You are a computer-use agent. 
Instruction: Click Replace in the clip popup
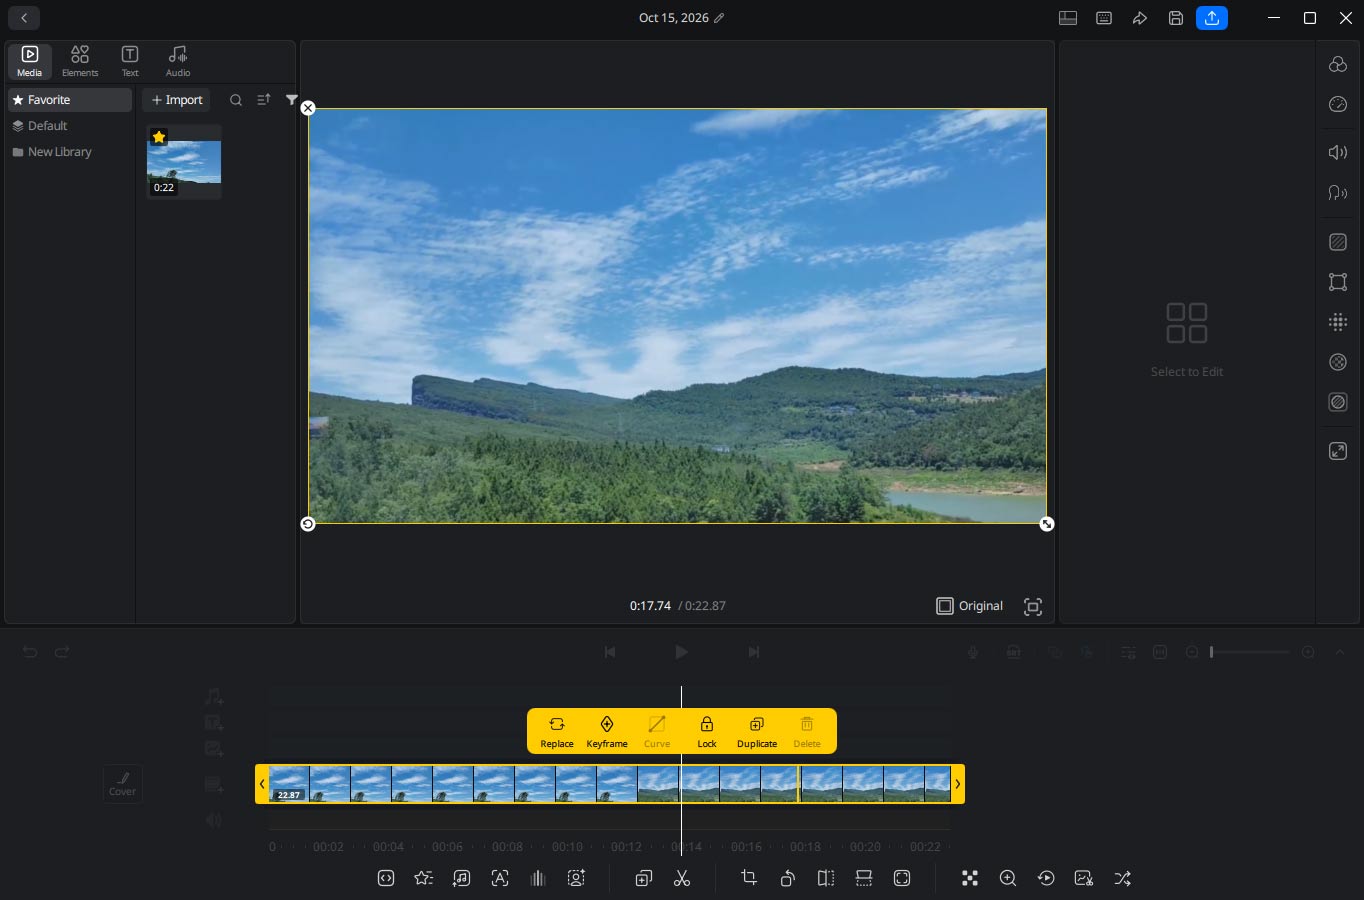[557, 731]
